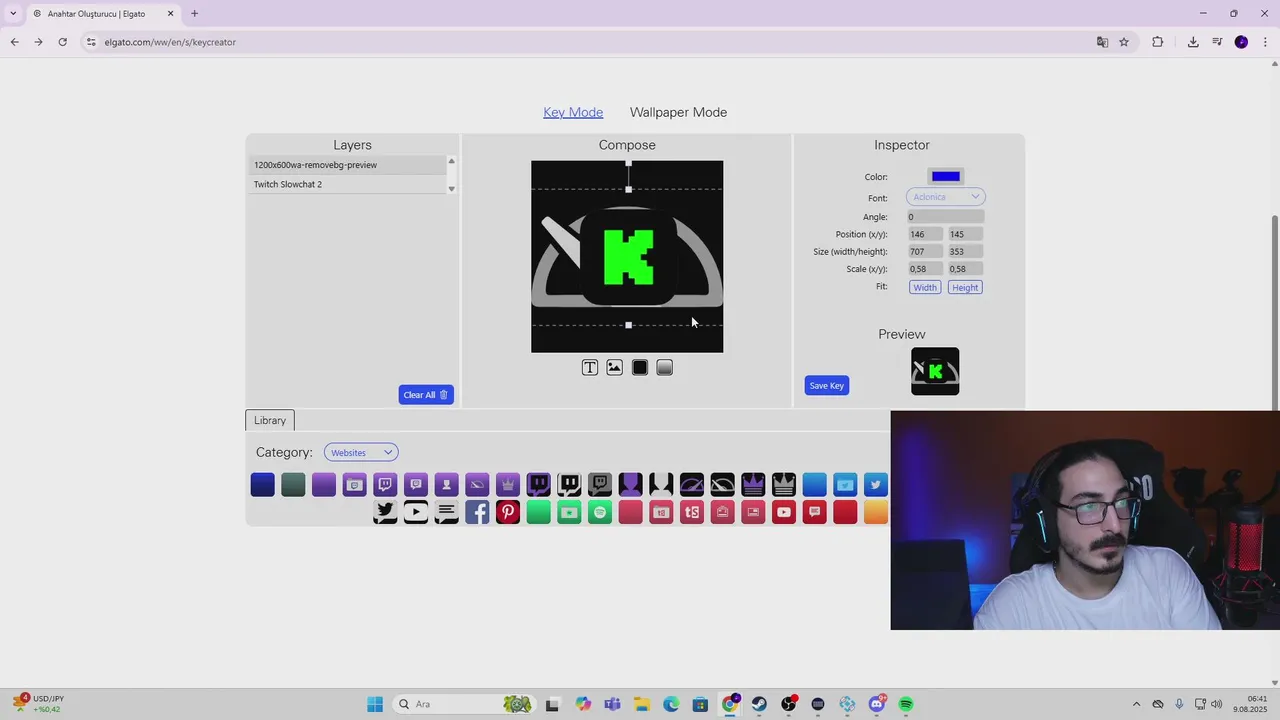The height and width of the screenshot is (720, 1280).
Task: Open Steam from the taskbar
Action: (x=759, y=704)
